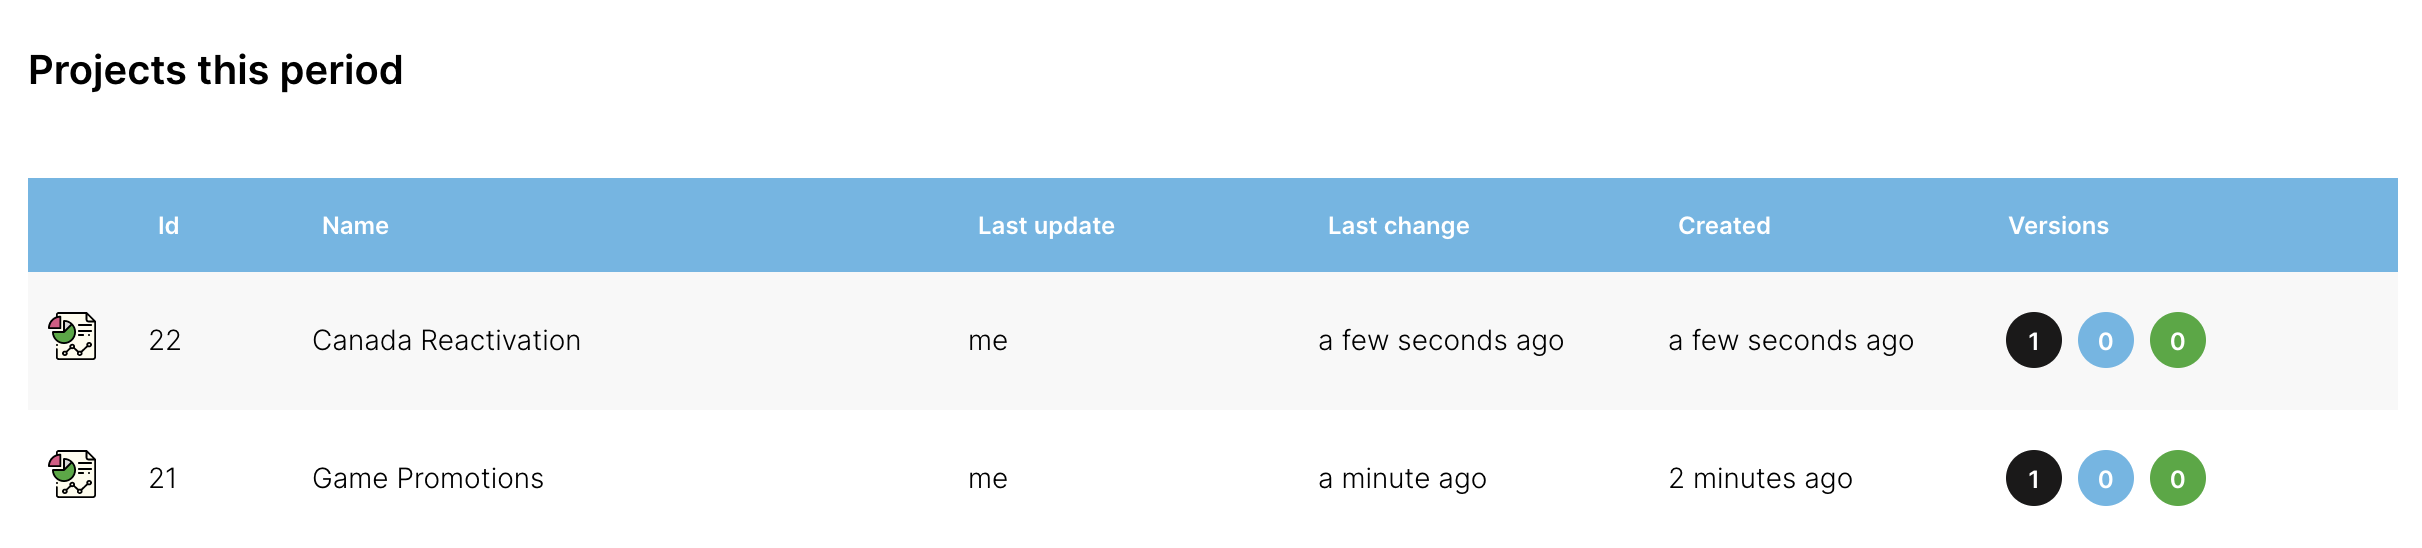2422x548 pixels.
Task: Select the green version badge for Canada Reactivation
Action: click(2177, 341)
